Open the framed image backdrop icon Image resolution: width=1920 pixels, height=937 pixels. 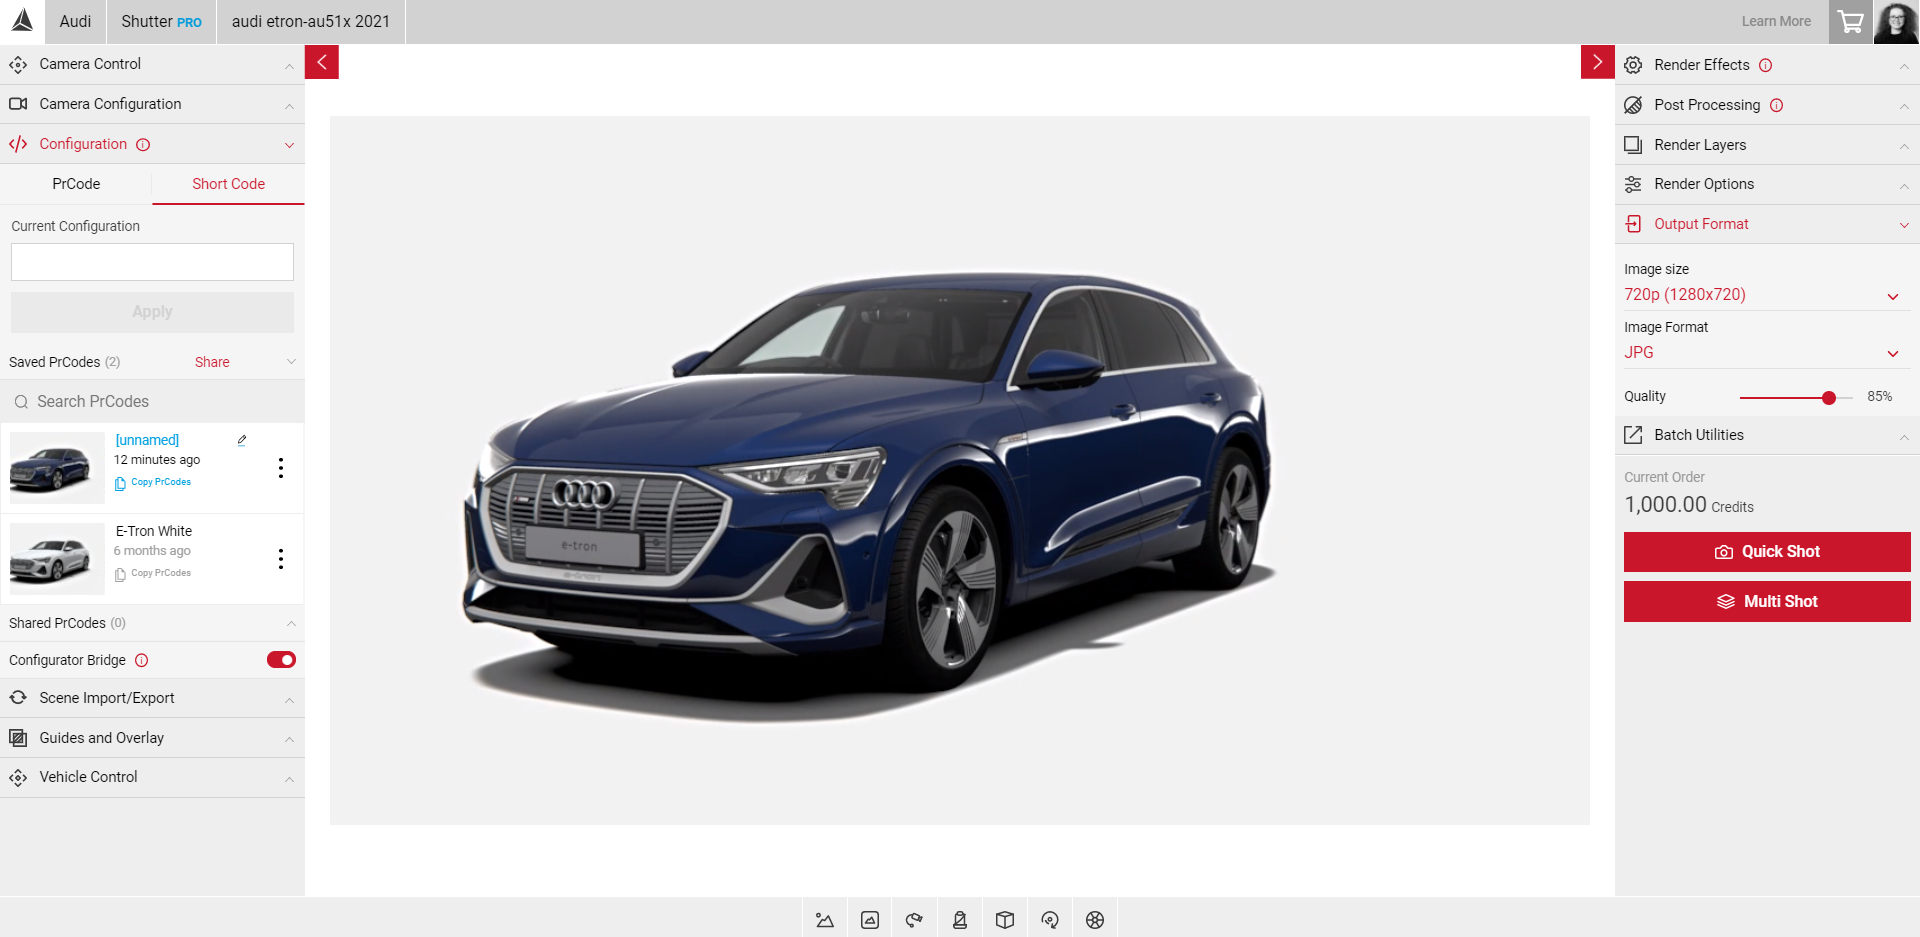tap(870, 920)
